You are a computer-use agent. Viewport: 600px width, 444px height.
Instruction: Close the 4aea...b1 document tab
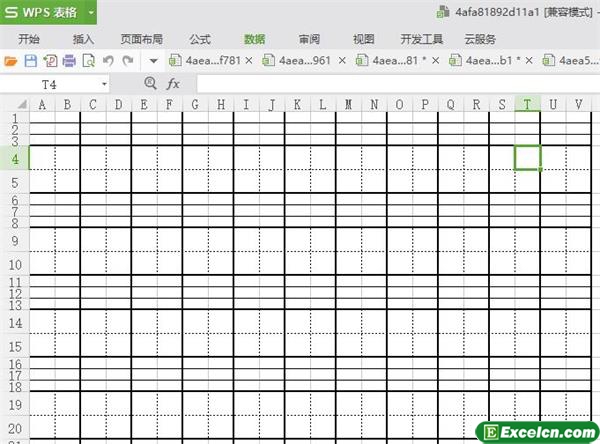point(529,60)
